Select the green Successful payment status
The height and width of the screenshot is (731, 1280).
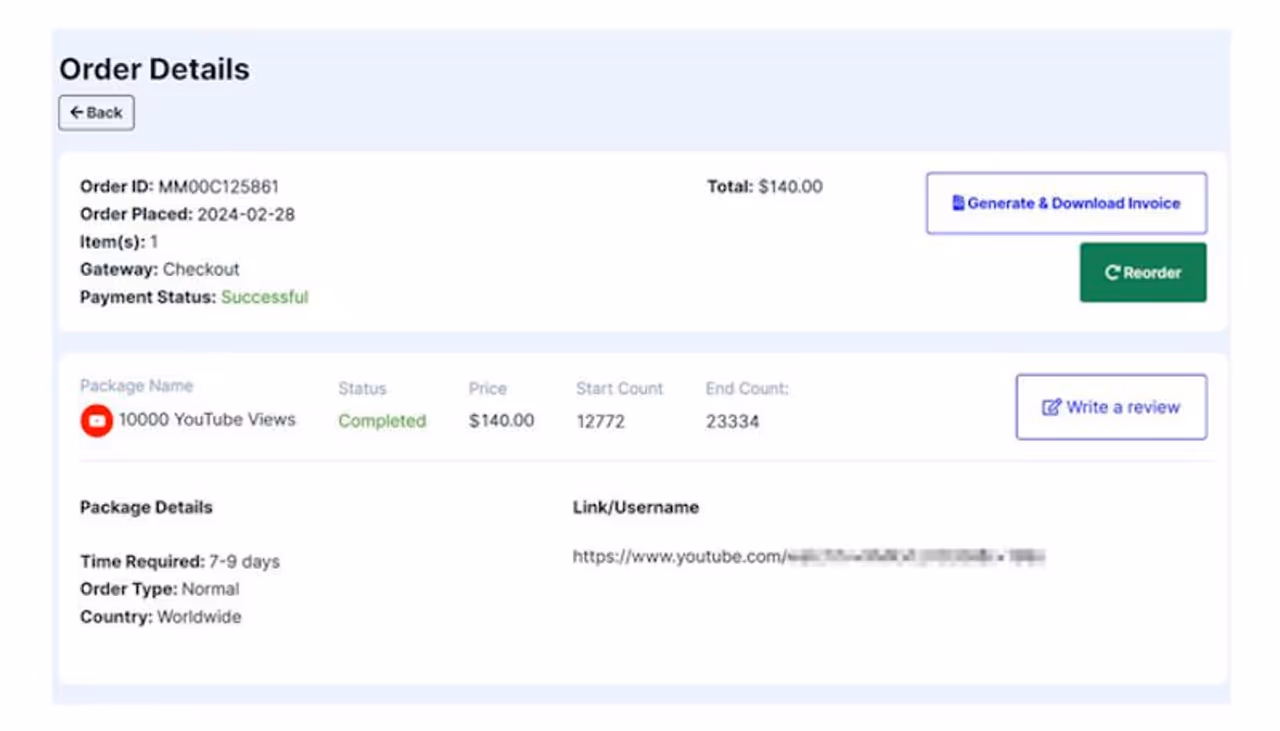point(264,297)
